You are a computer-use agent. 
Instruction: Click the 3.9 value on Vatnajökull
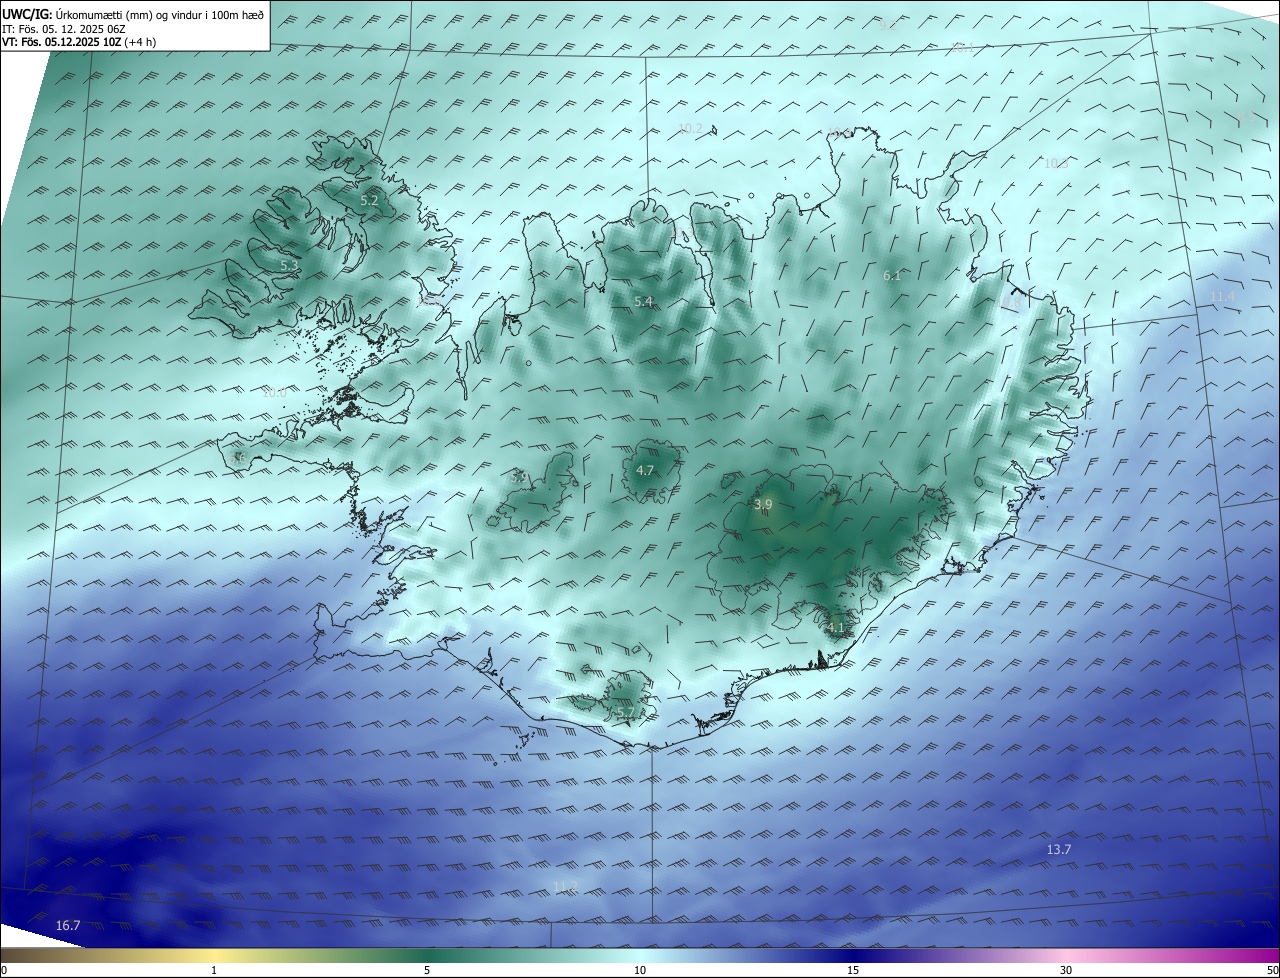click(x=763, y=505)
